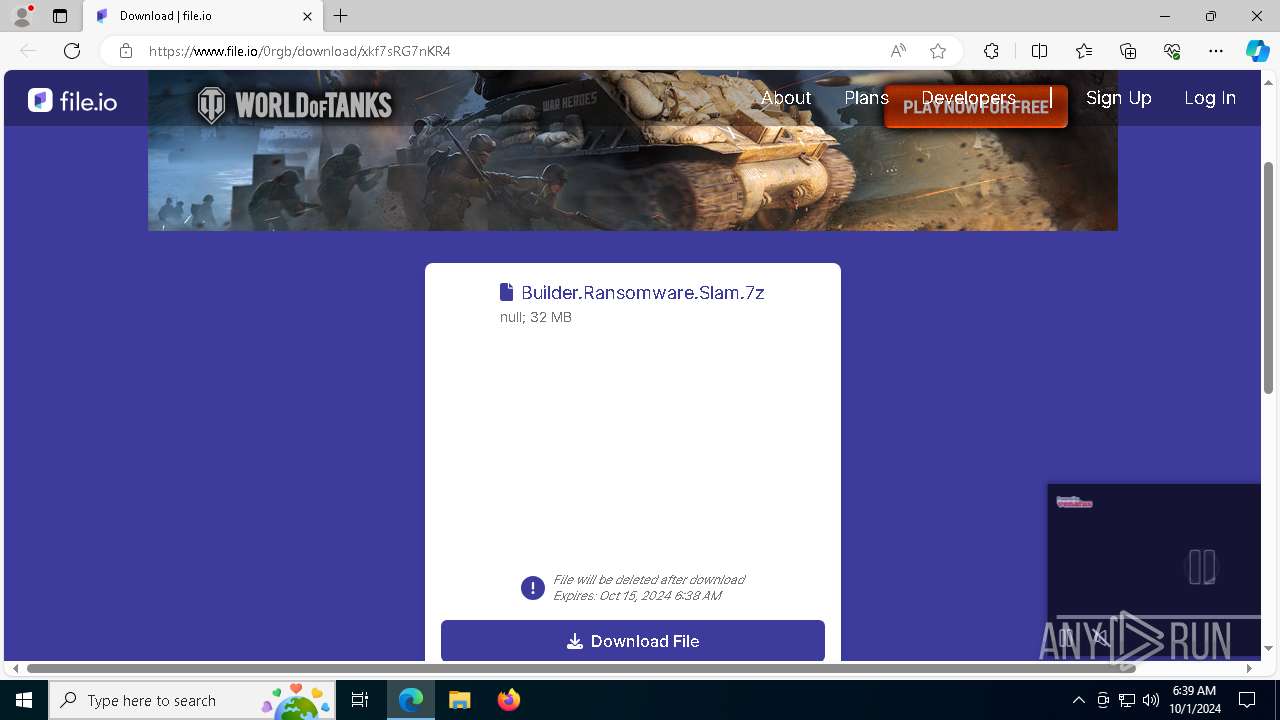
Task: Open the Plans page
Action: pos(866,98)
